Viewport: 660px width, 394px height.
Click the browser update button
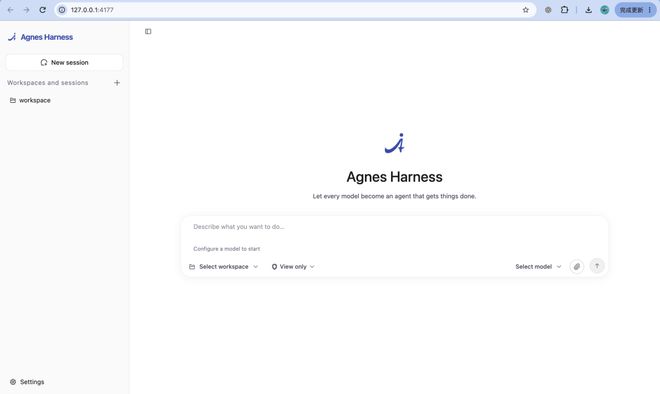pos(636,10)
